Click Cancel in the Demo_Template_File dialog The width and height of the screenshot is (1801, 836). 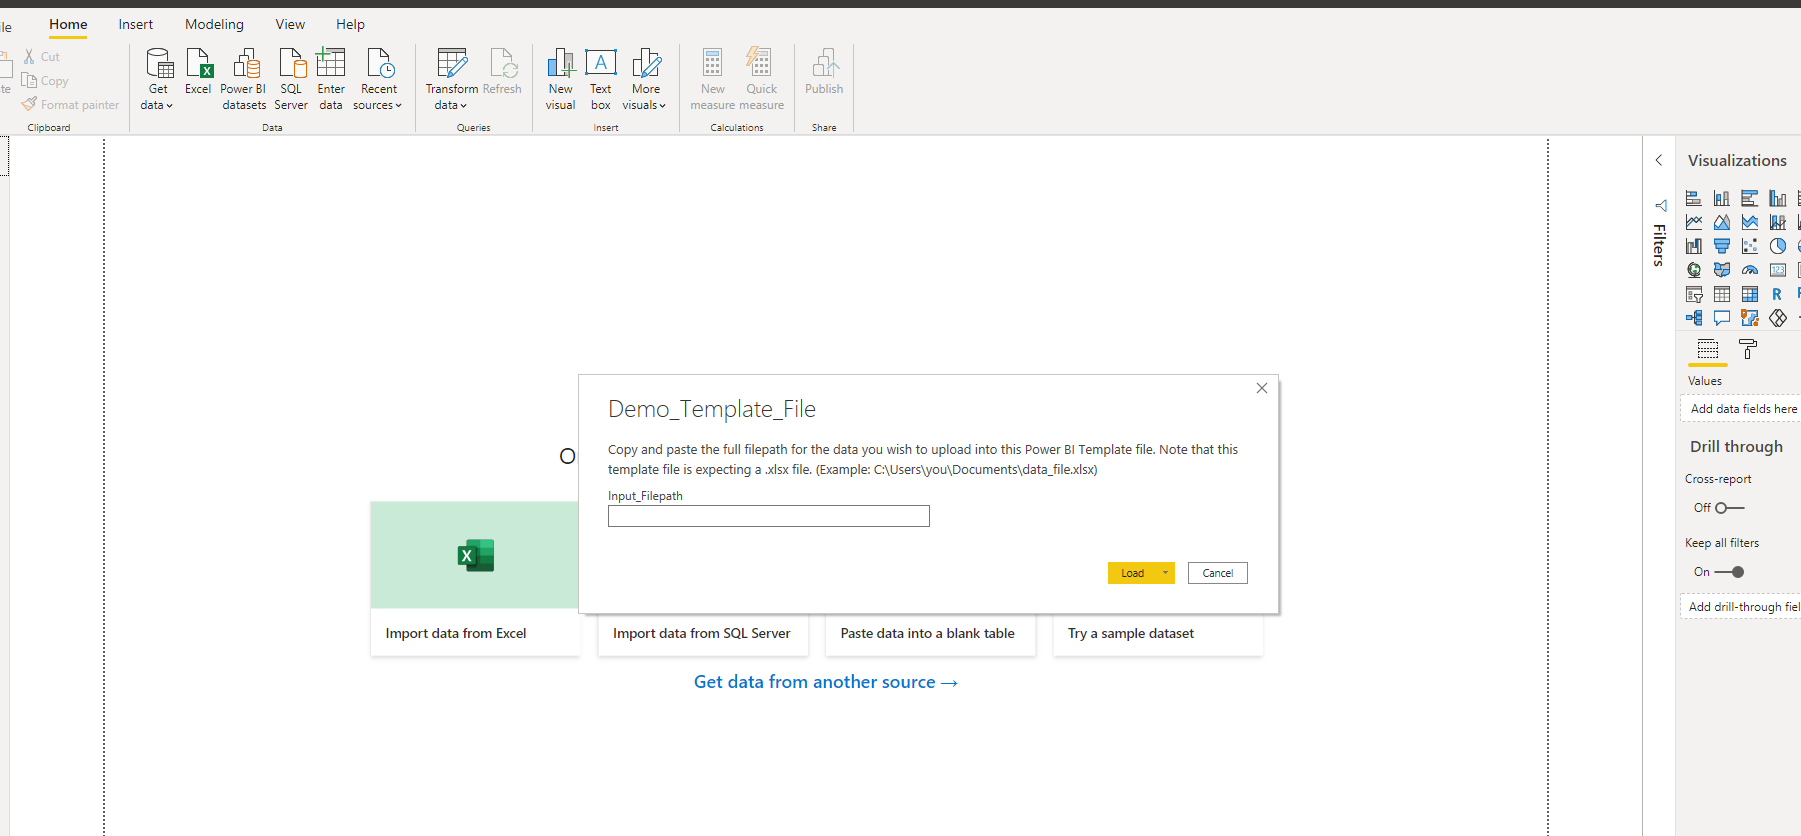(1218, 573)
